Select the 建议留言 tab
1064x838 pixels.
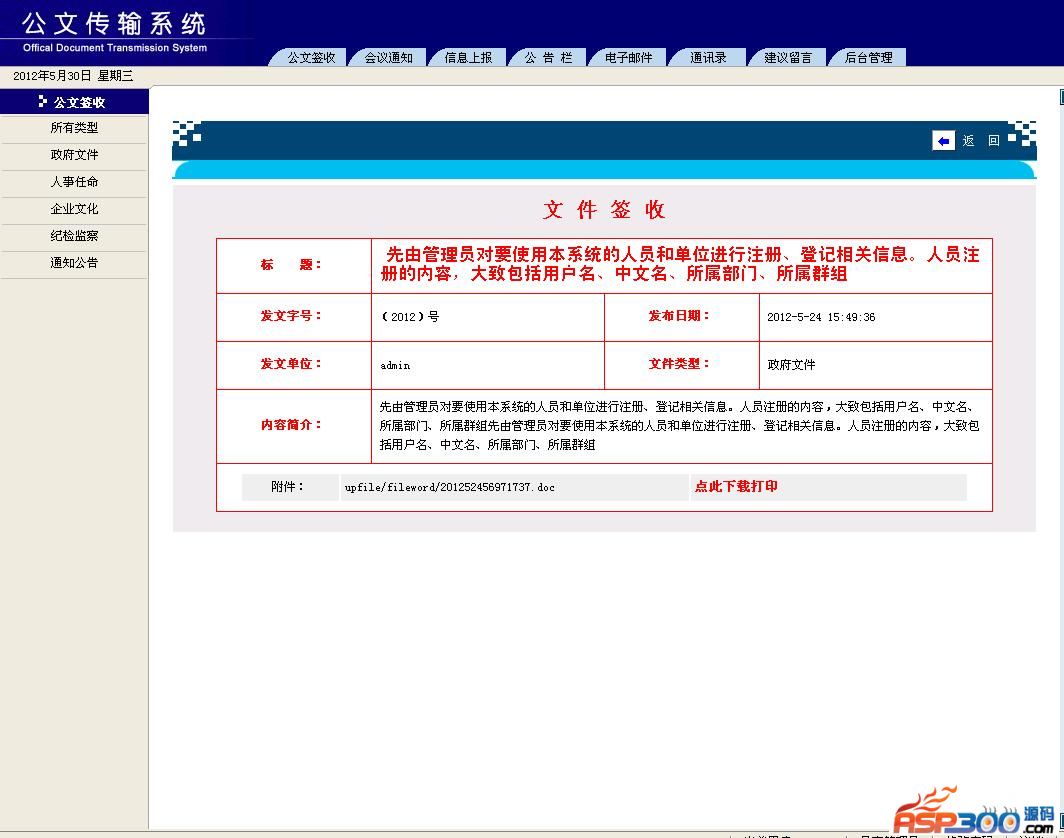(788, 58)
